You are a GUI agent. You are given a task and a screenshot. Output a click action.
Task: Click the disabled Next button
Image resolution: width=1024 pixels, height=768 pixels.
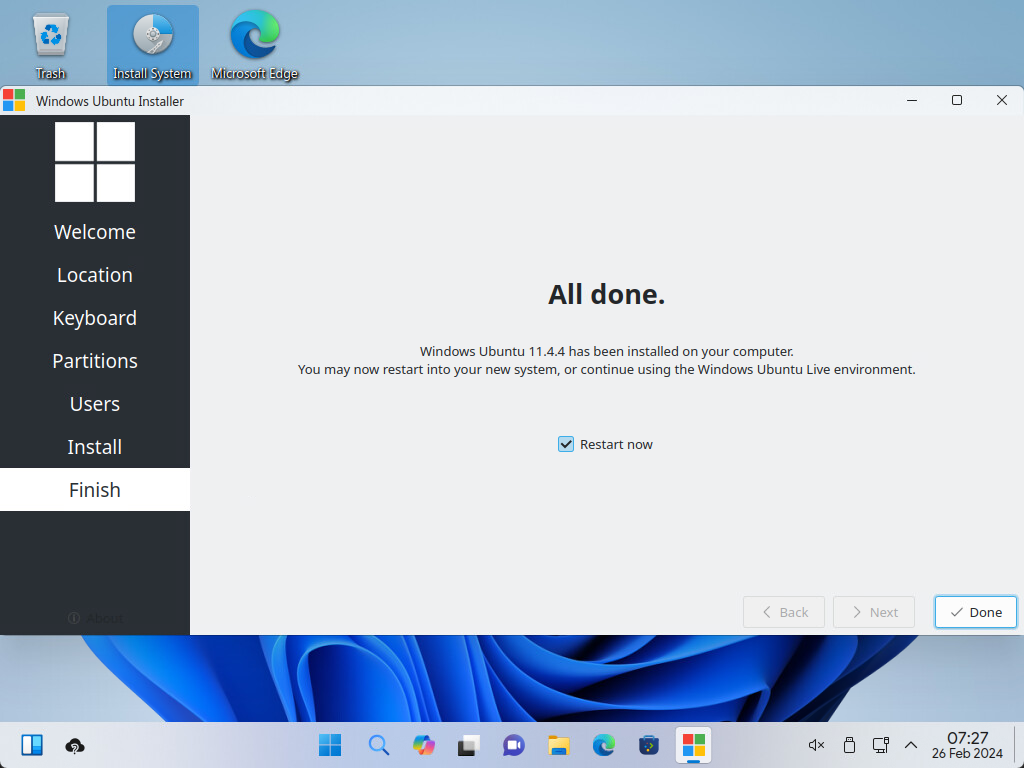tap(874, 612)
